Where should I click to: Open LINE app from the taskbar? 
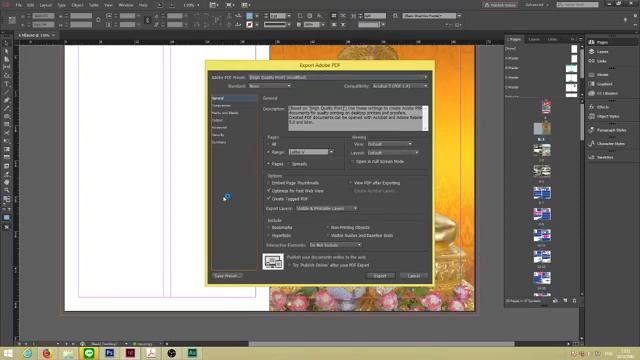(89, 353)
